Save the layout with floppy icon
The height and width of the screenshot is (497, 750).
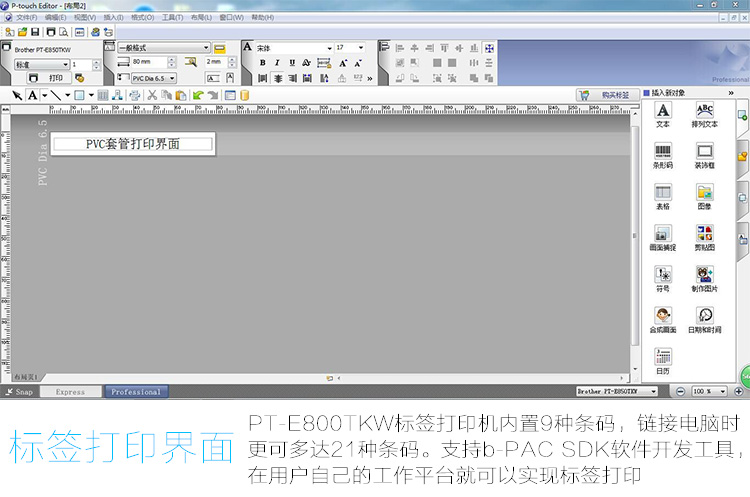coord(35,32)
